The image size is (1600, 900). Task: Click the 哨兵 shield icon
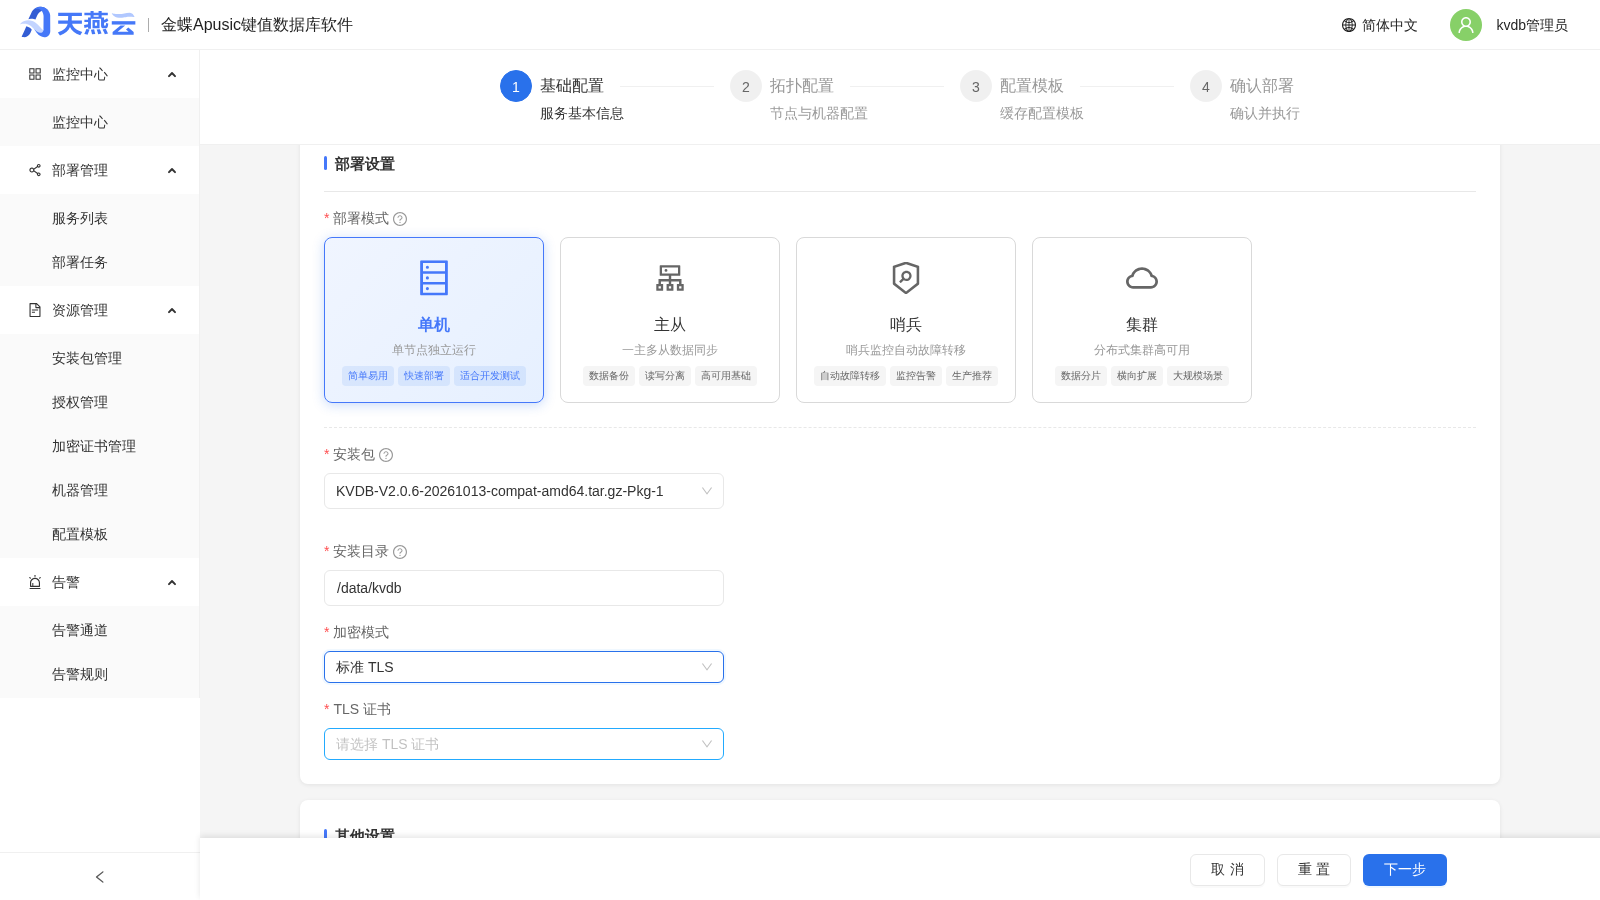click(906, 278)
